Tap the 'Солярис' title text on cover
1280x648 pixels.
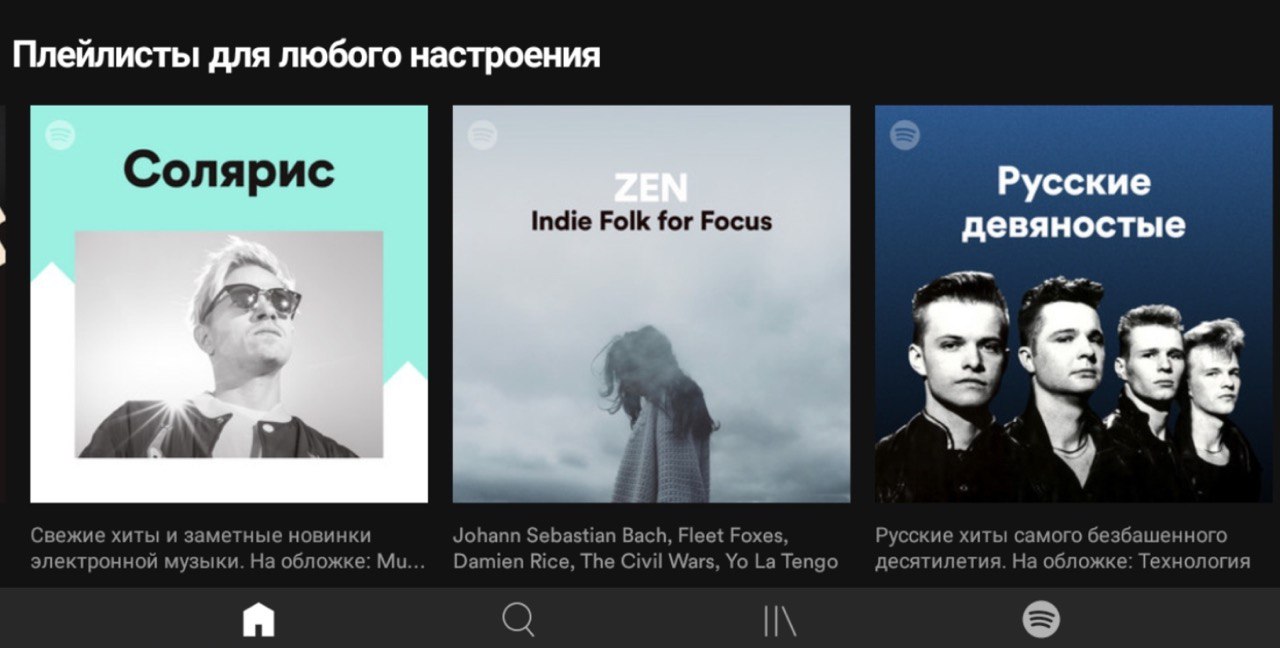[x=229, y=171]
